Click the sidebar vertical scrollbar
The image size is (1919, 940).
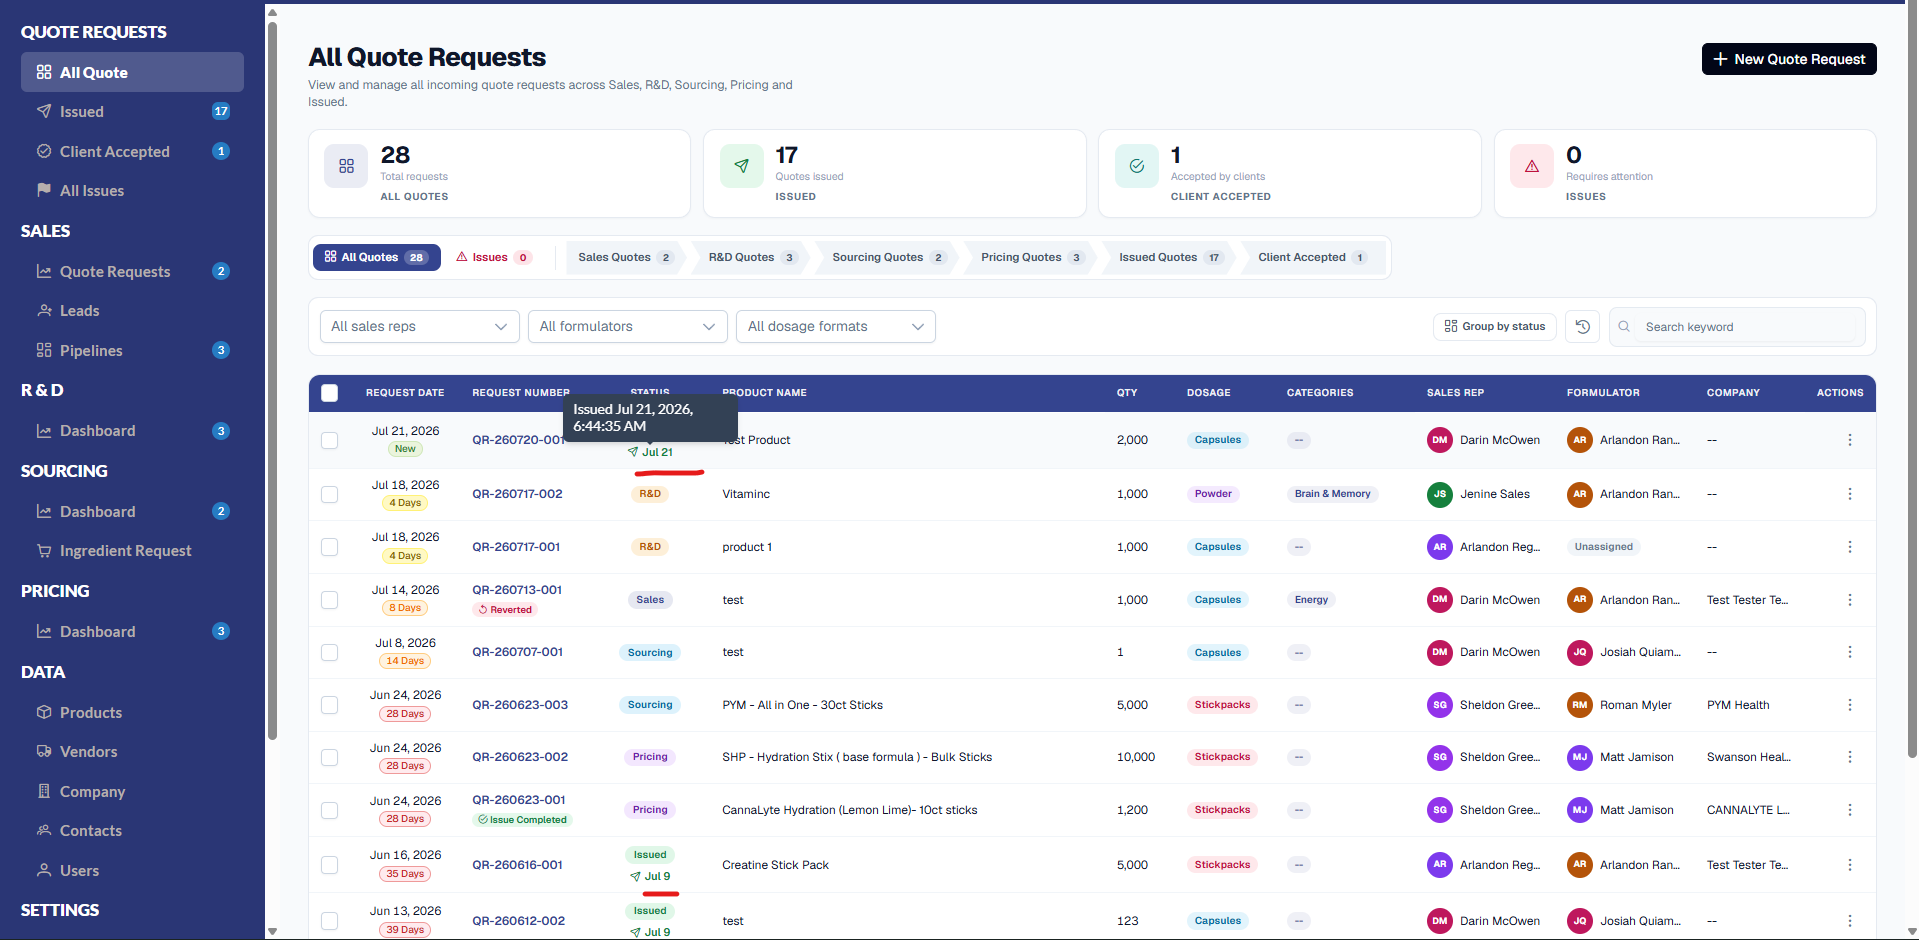[272, 380]
